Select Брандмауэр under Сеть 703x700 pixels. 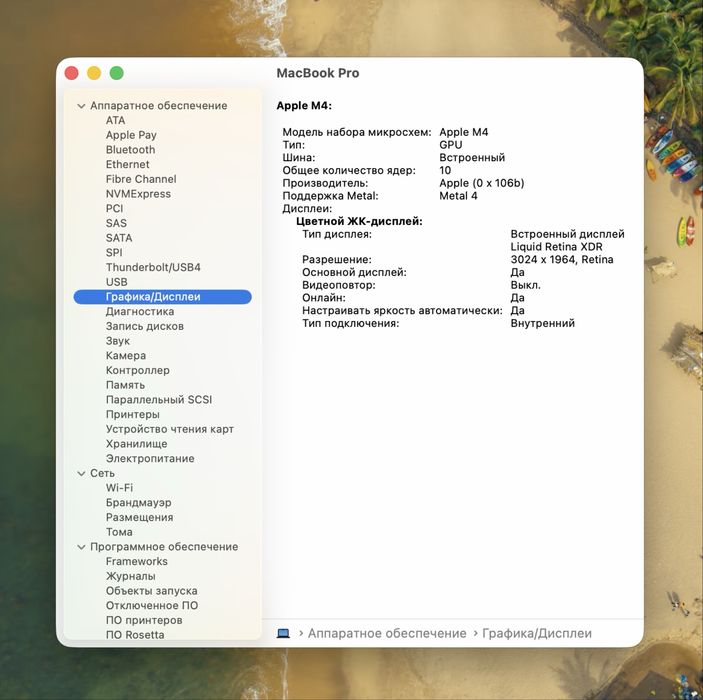[139, 503]
